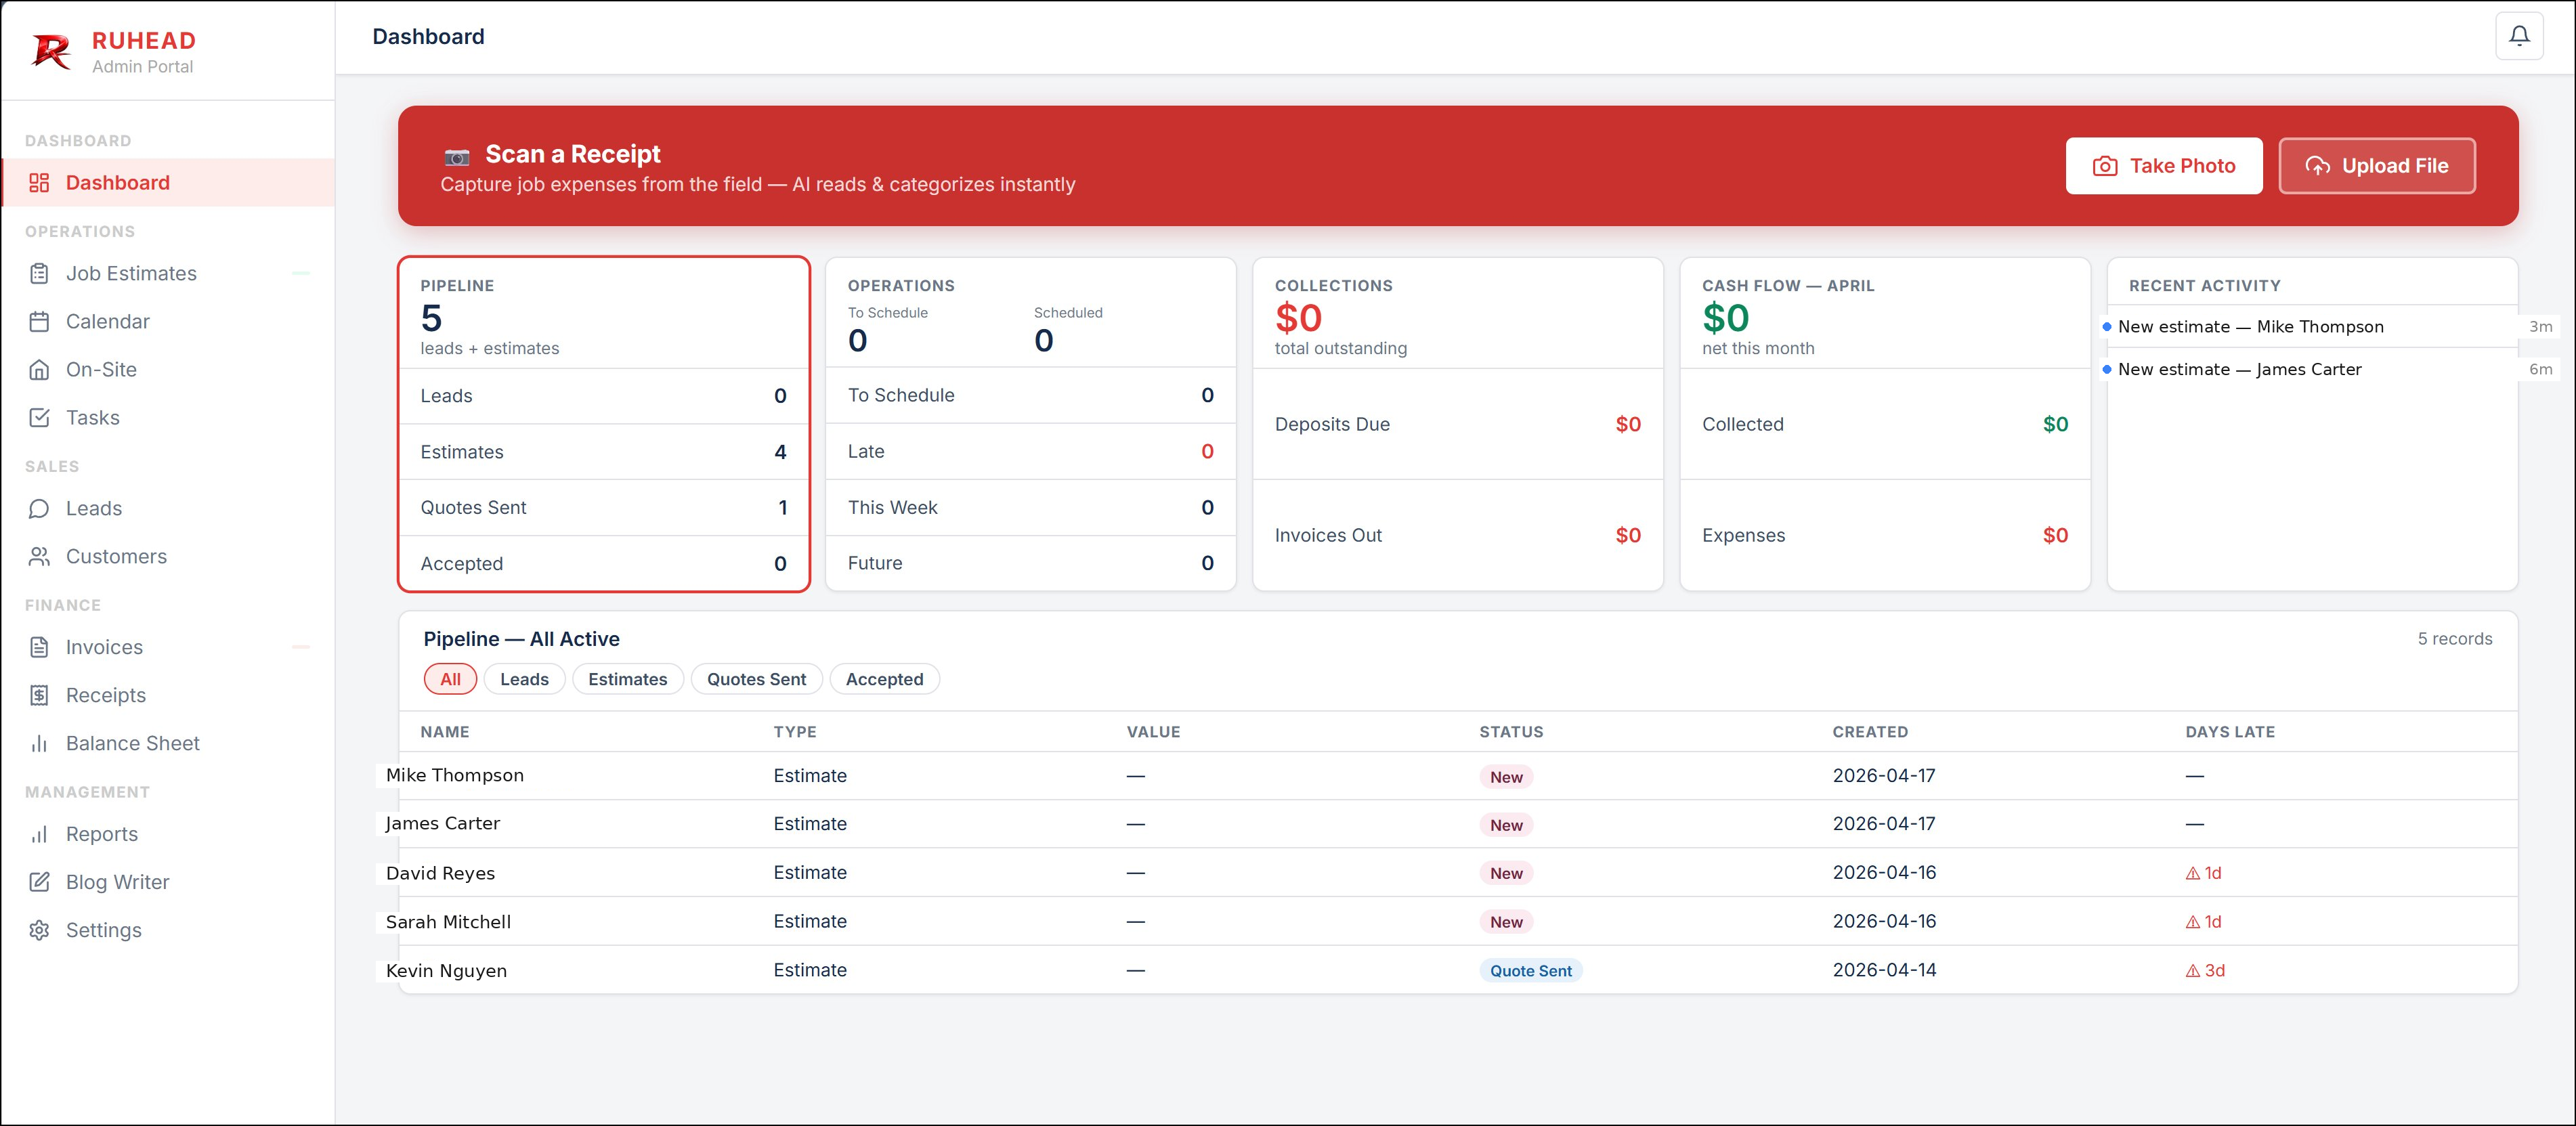This screenshot has width=2576, height=1126.
Task: Open Balance Sheet via its chart icon
Action: [39, 743]
